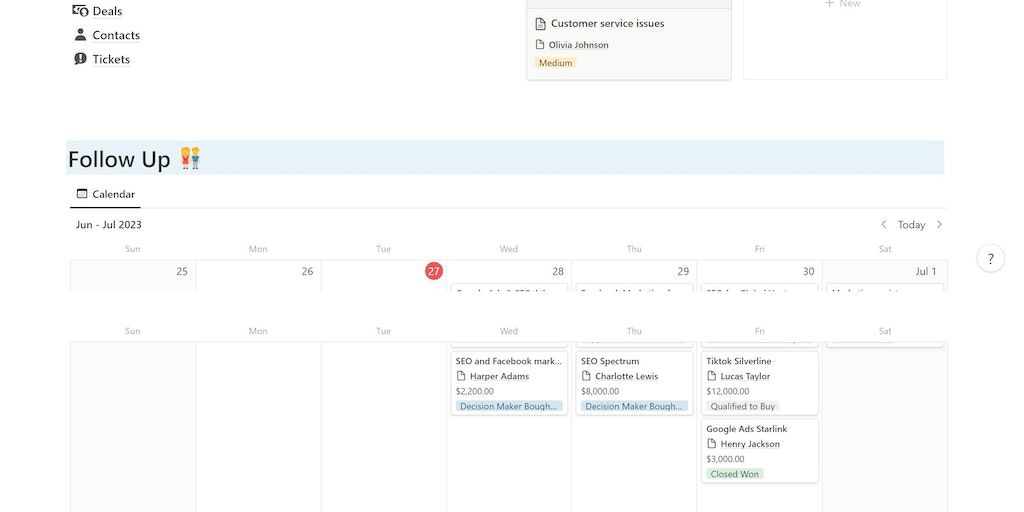Select the Medium priority tag
The image size is (1024, 512).
point(556,63)
